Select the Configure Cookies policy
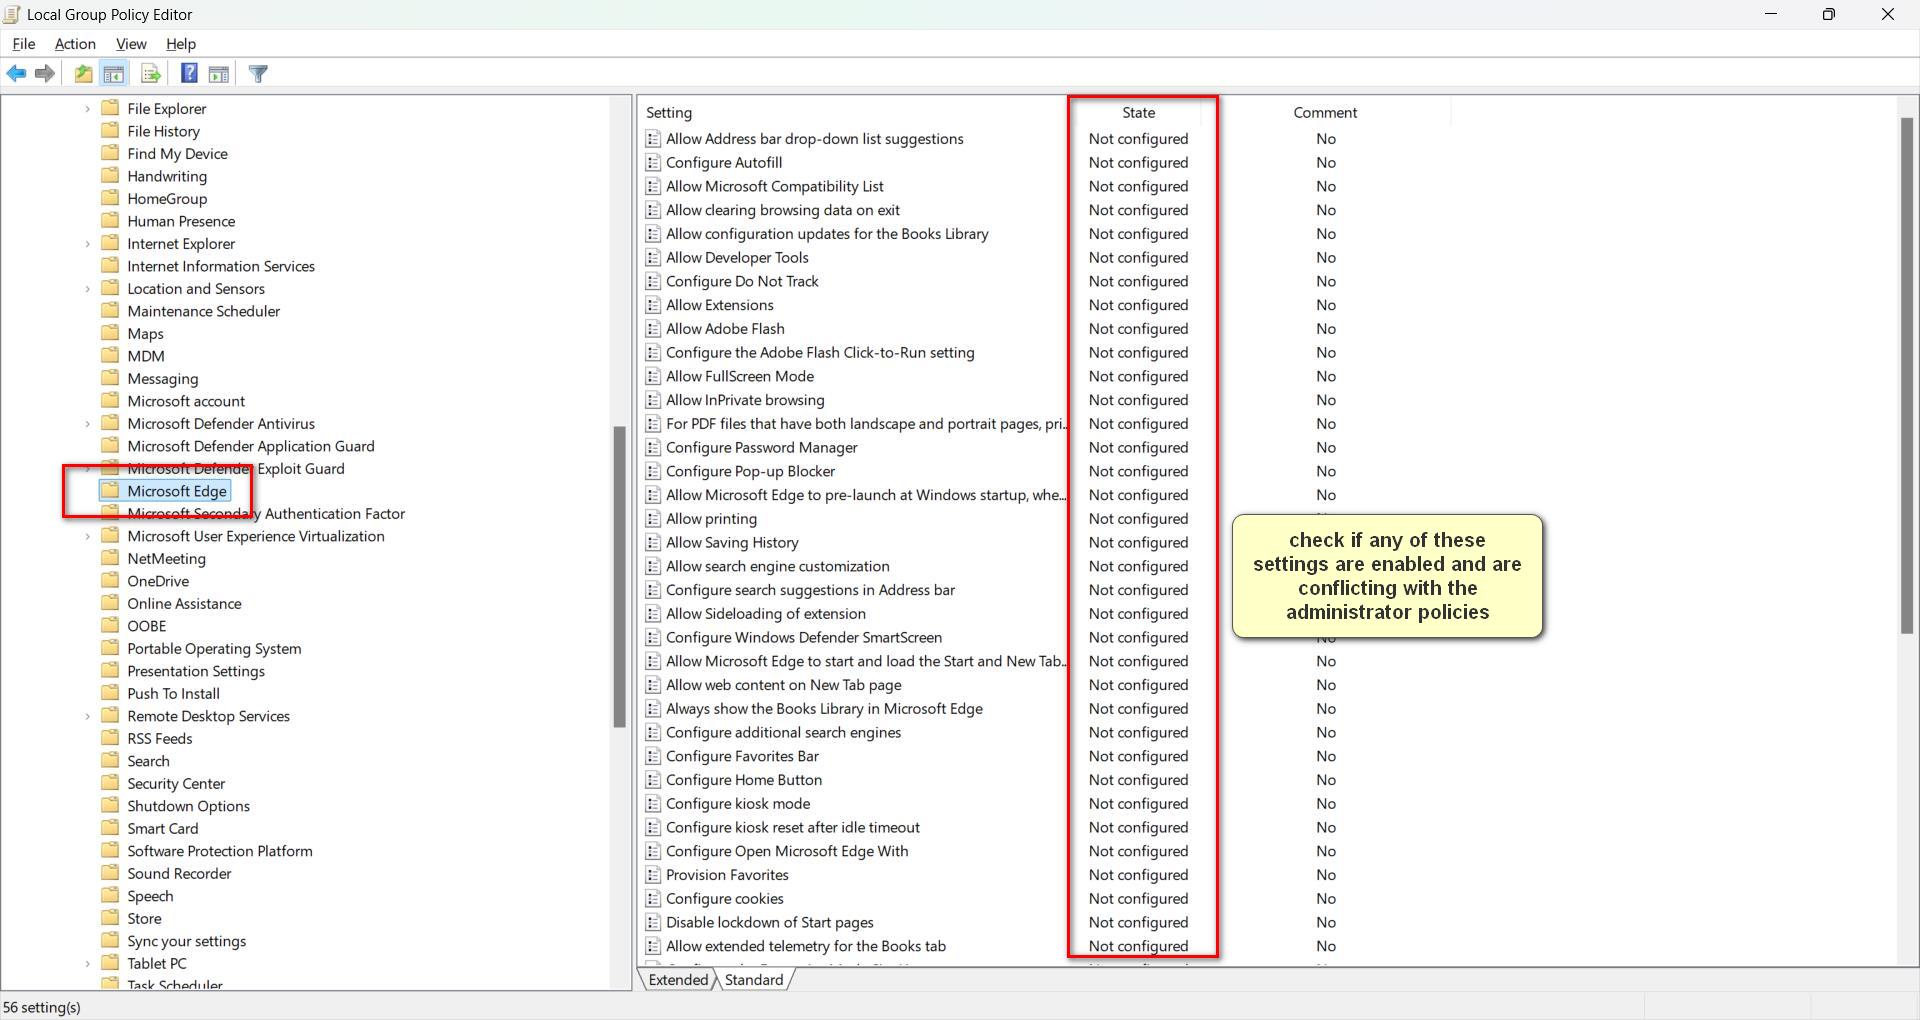Image resolution: width=1920 pixels, height=1020 pixels. pyautogui.click(x=724, y=898)
